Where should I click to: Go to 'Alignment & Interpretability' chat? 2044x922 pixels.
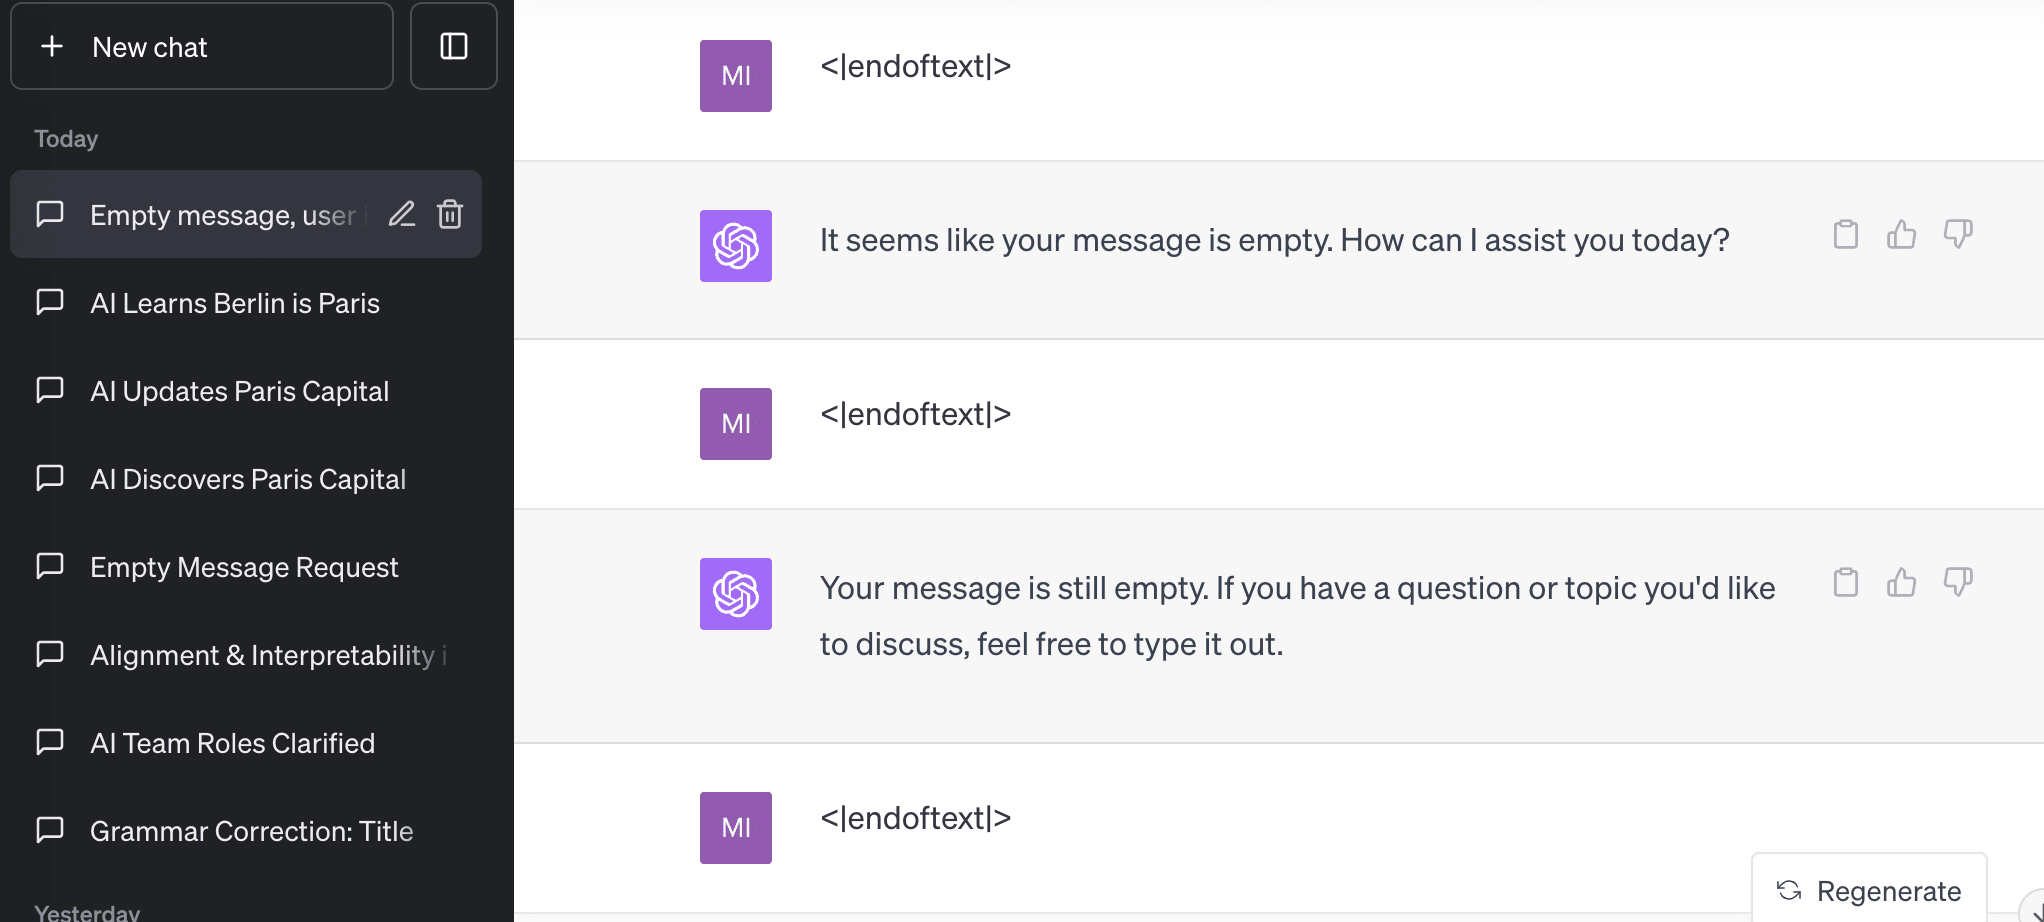click(x=262, y=655)
